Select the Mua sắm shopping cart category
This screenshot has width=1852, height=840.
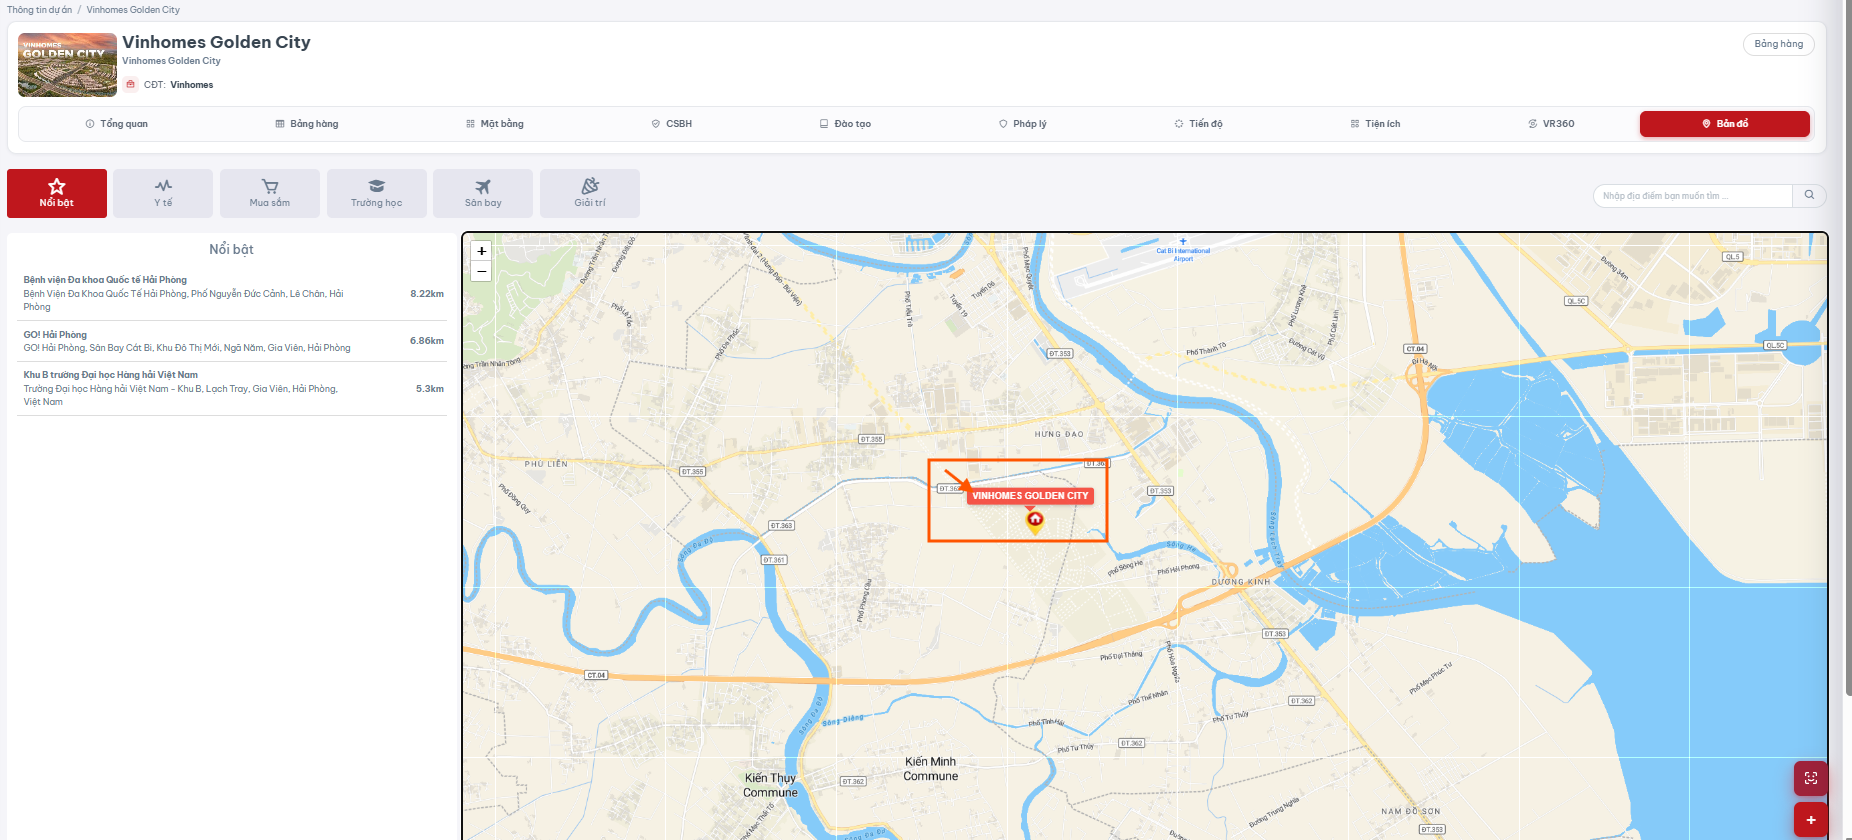(x=270, y=193)
